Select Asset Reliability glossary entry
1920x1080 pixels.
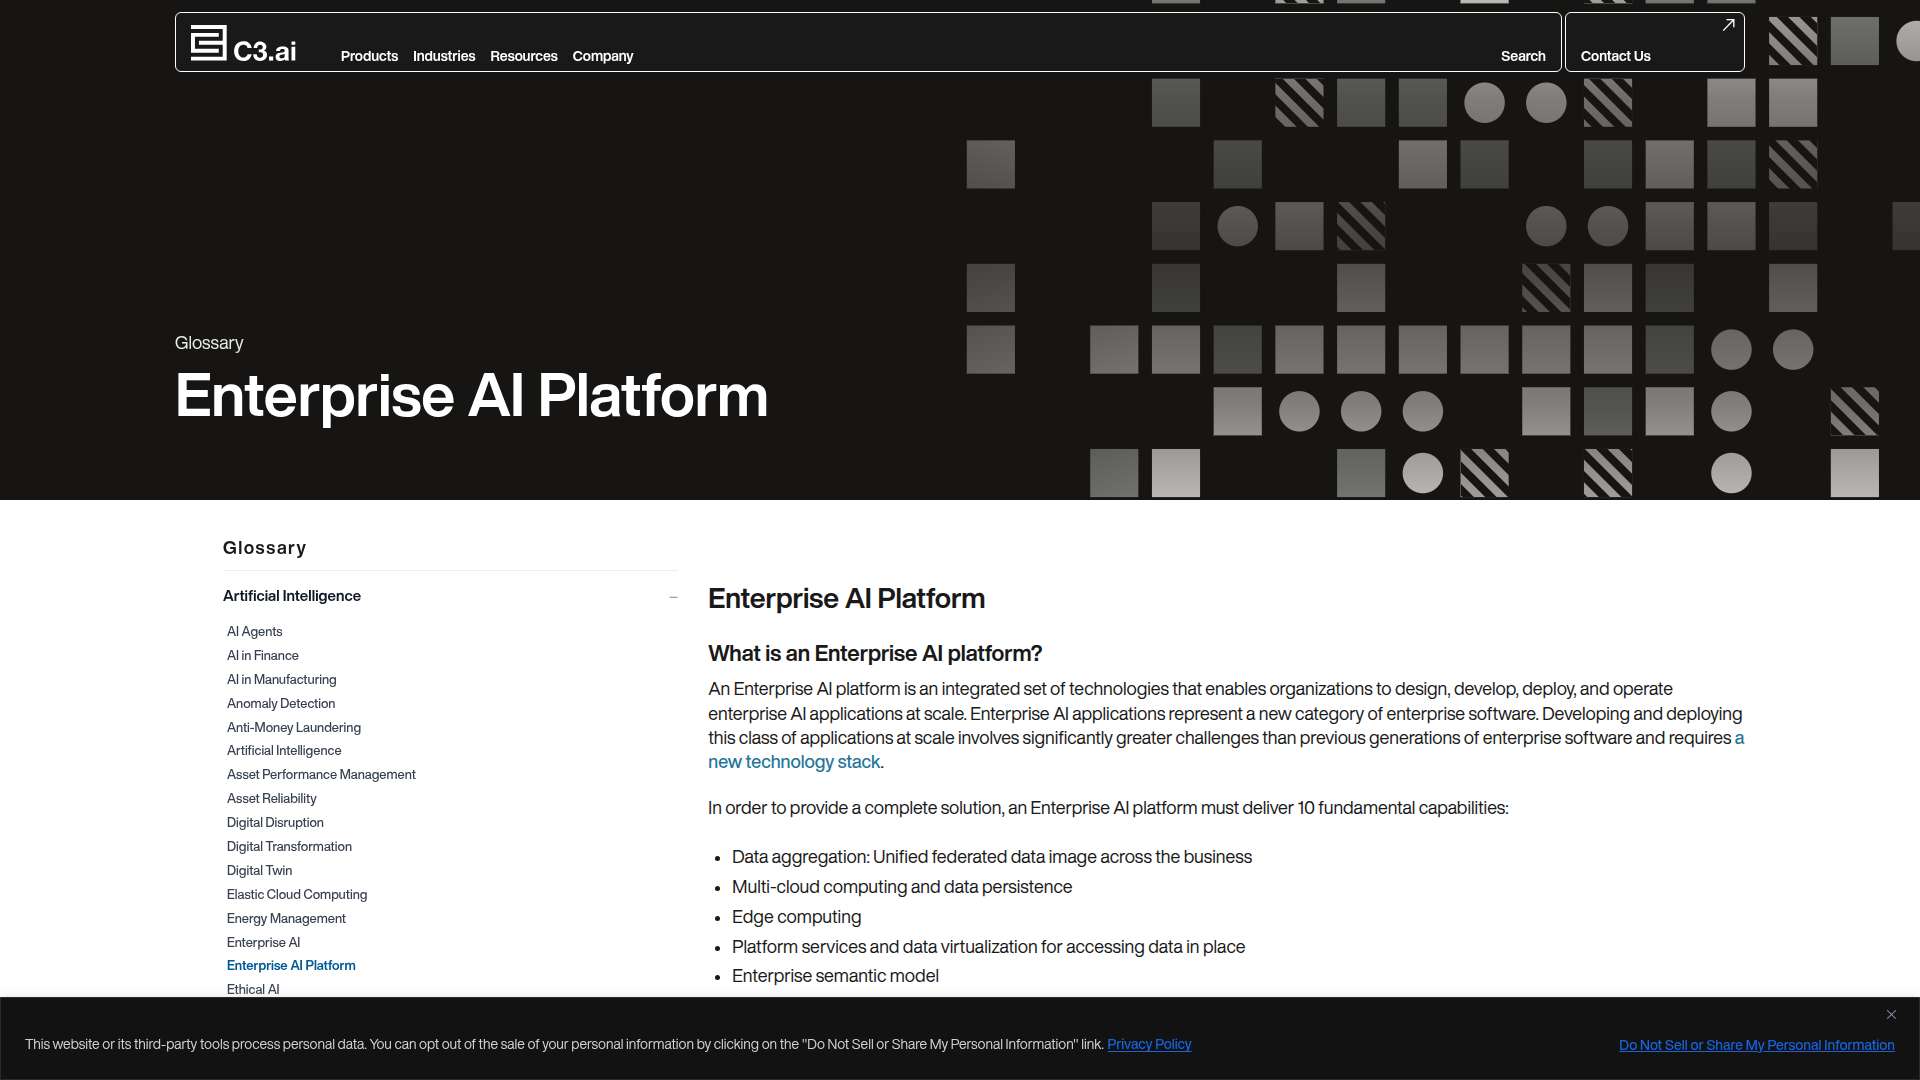tap(271, 798)
